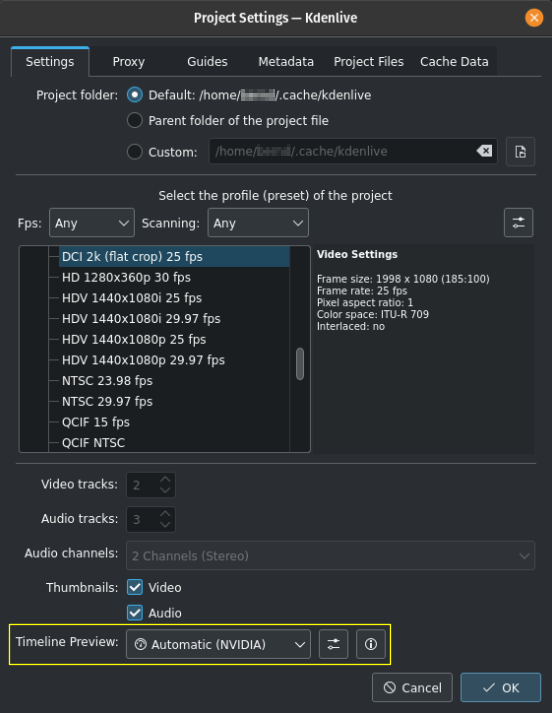Go to the Project Files tab
This screenshot has width=552, height=713.
[x=369, y=61]
